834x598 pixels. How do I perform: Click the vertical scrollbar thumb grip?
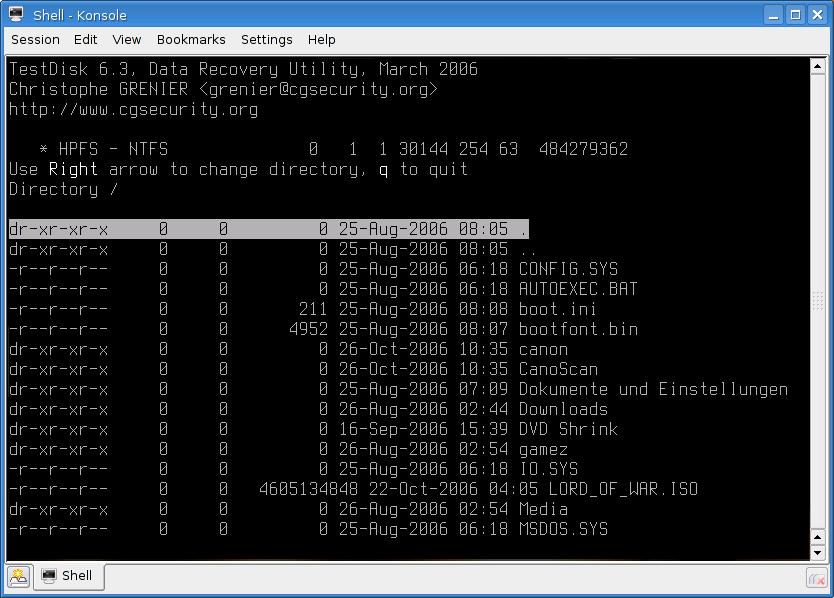point(818,301)
